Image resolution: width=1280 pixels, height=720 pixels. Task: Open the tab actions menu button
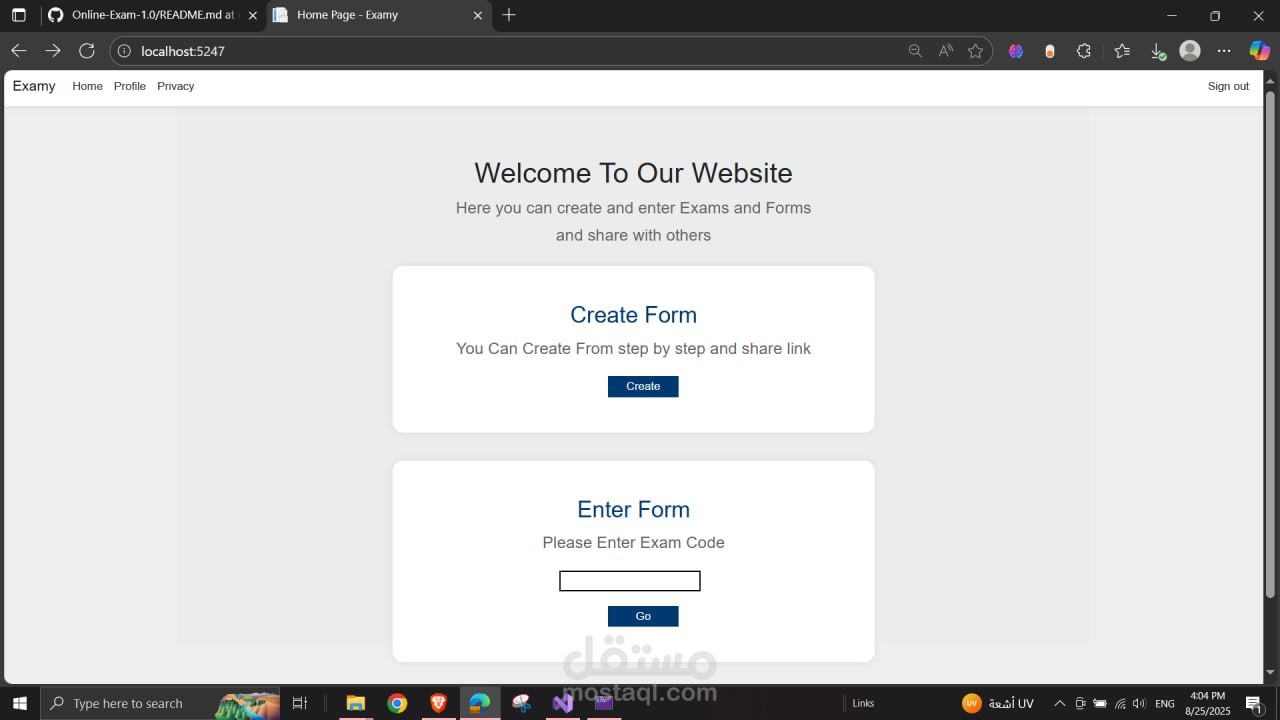pos(19,15)
